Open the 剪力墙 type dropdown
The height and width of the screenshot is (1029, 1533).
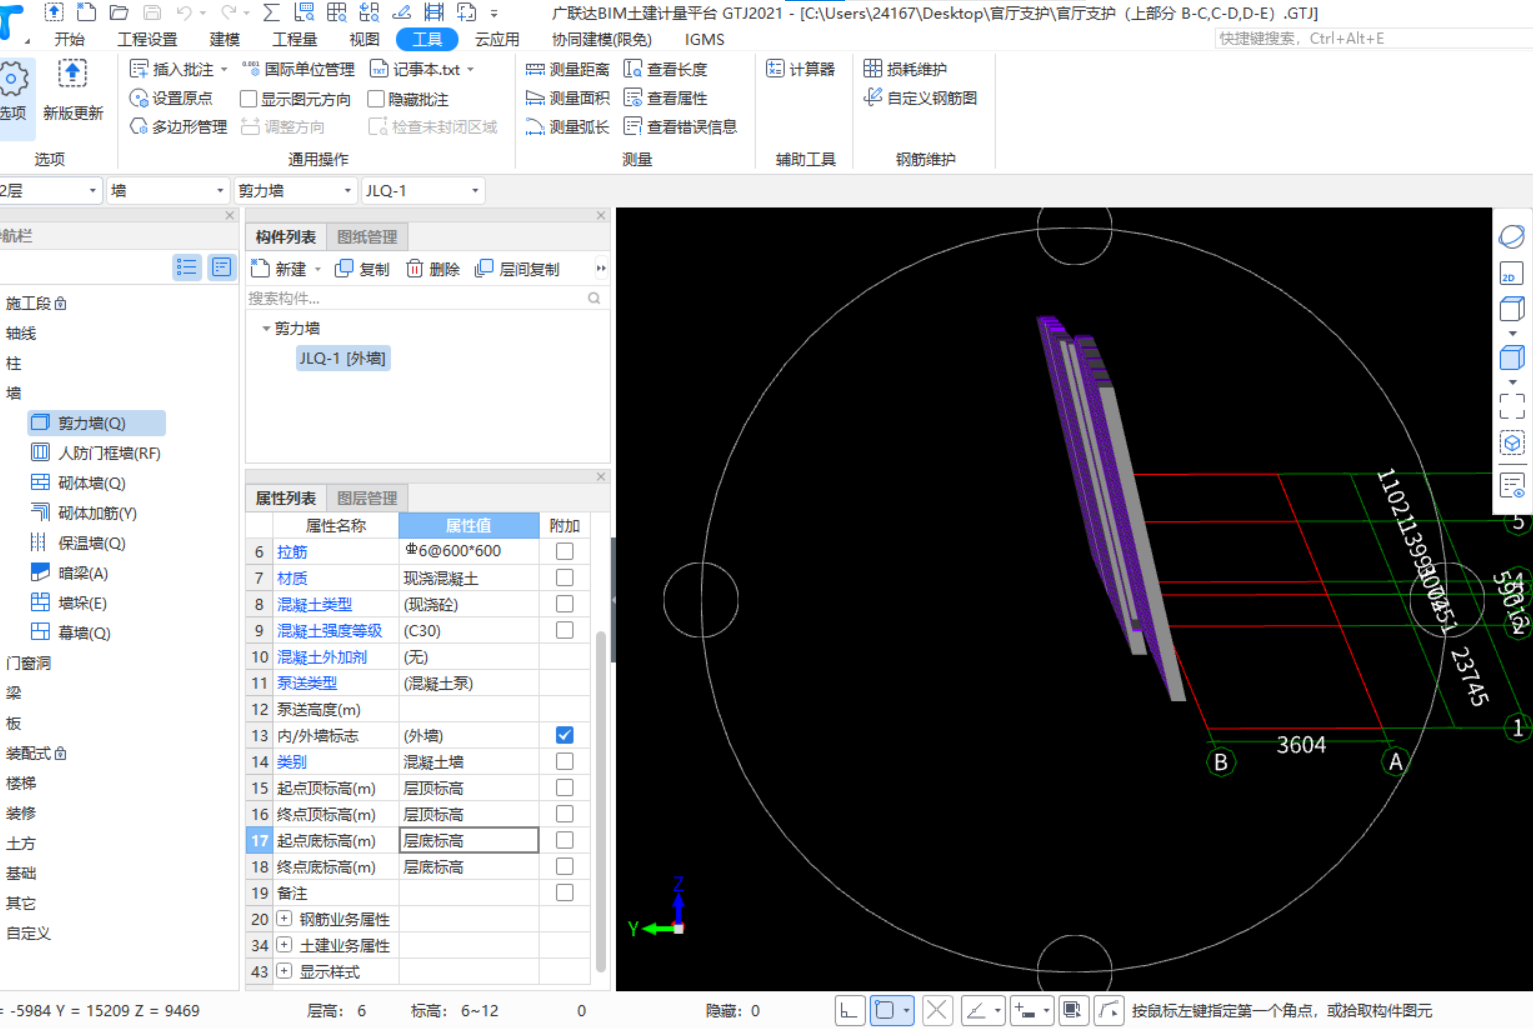pyautogui.click(x=295, y=190)
